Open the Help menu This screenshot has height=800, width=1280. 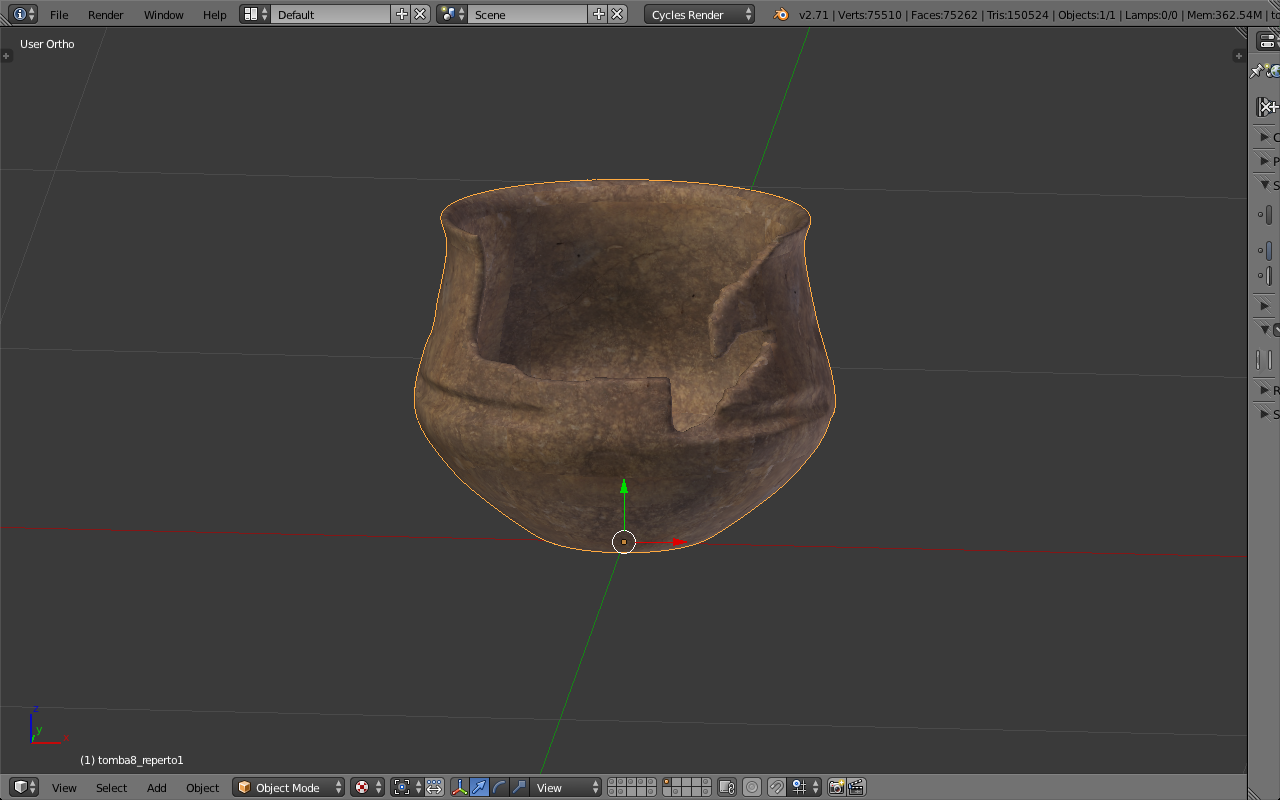214,15
